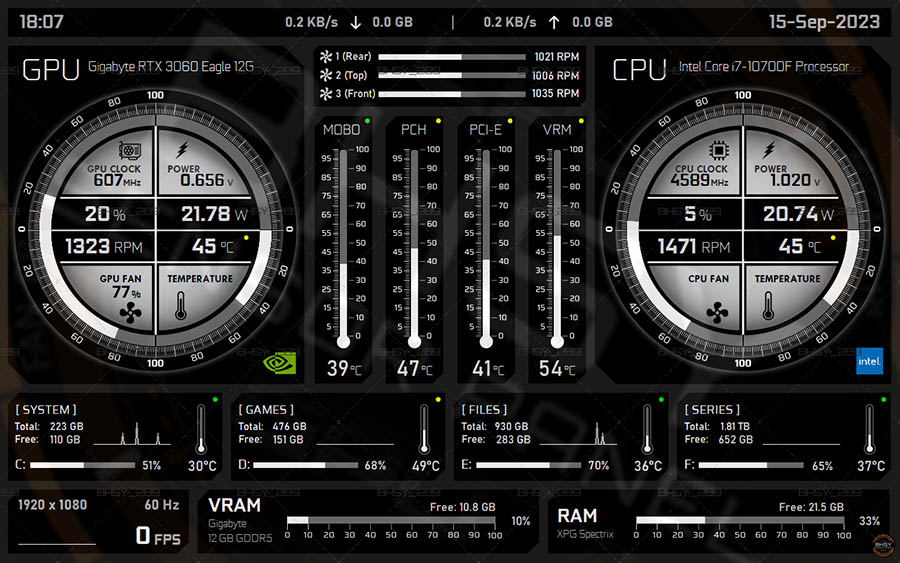This screenshot has width=900, height=563.
Task: Click the 607 MHz GPU clock value
Action: tap(117, 180)
